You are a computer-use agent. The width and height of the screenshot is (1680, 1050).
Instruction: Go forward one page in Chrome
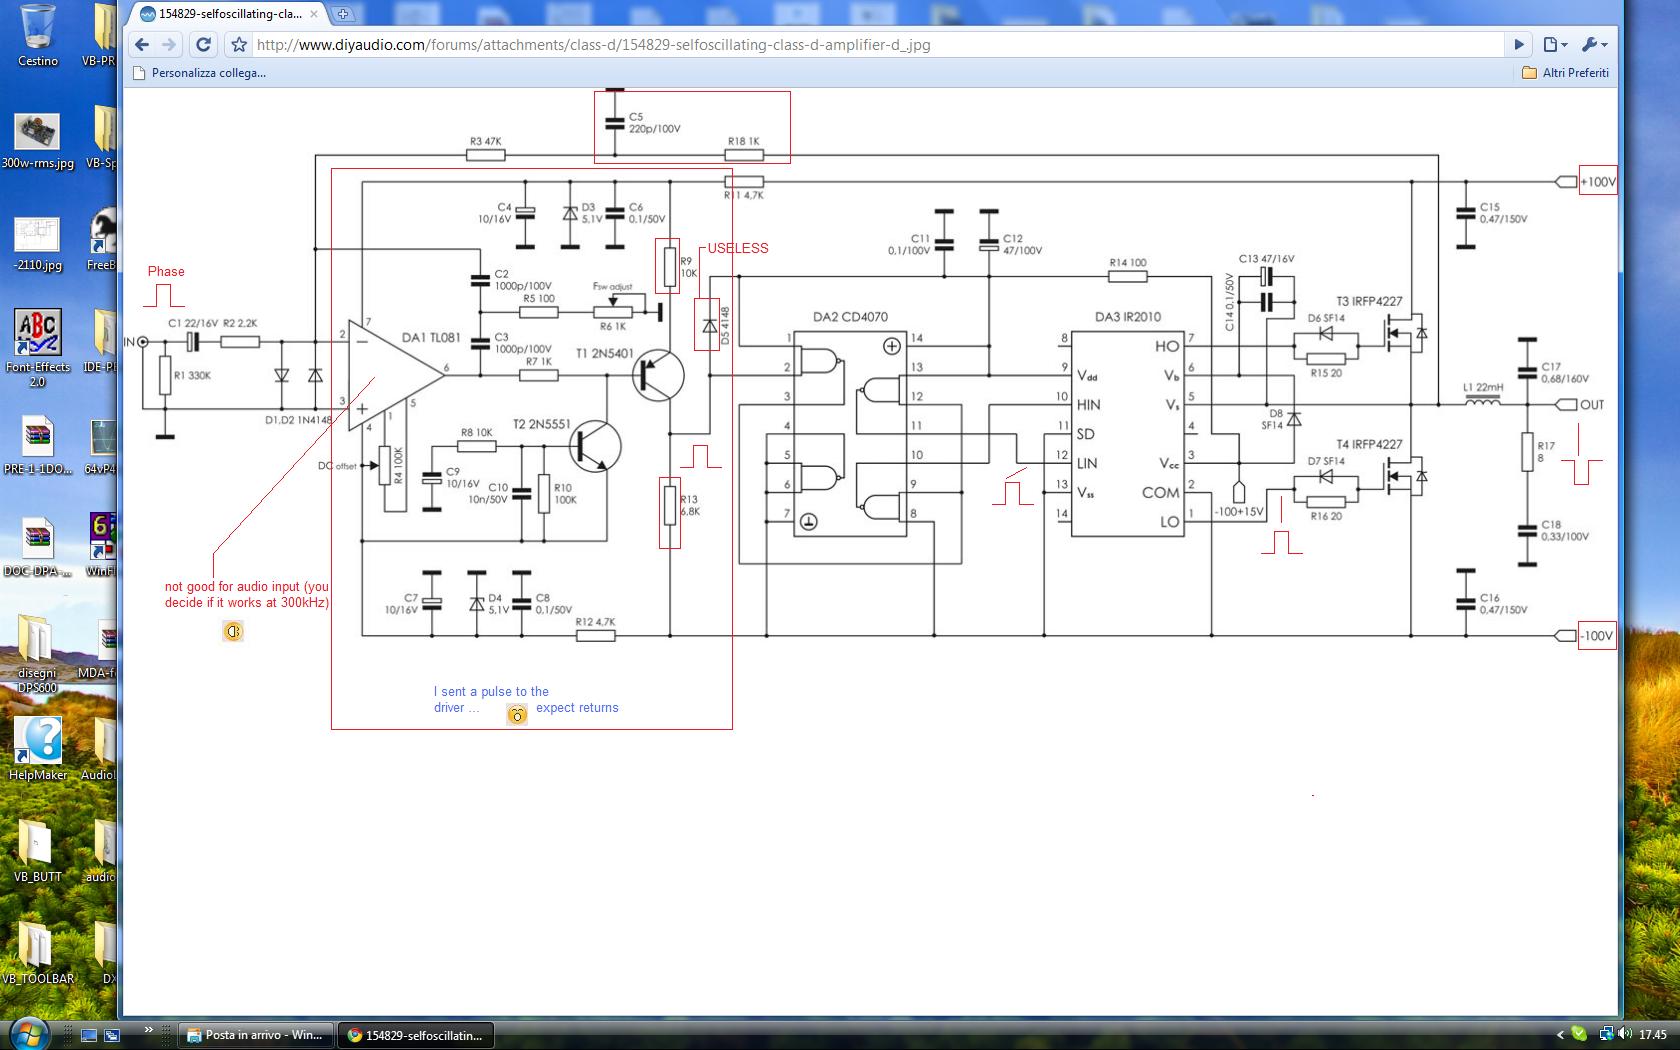[x=169, y=44]
